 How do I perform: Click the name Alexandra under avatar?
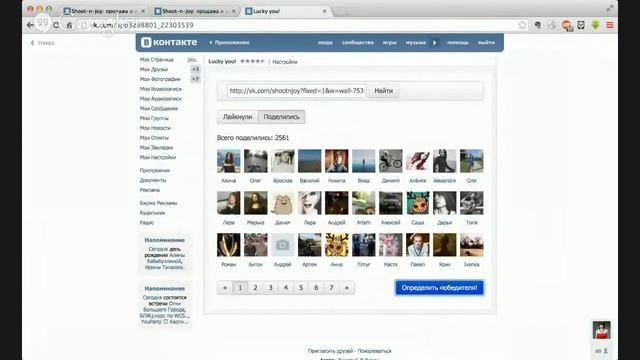click(444, 180)
